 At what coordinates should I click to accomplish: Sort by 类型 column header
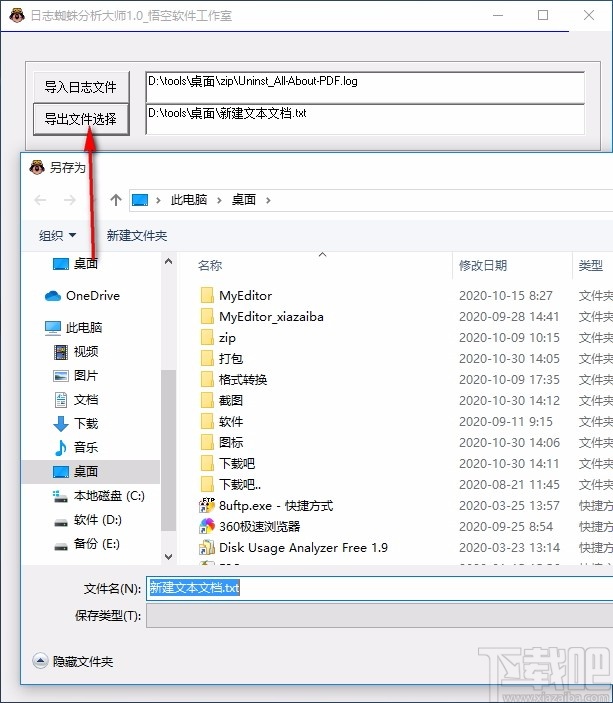tap(593, 265)
